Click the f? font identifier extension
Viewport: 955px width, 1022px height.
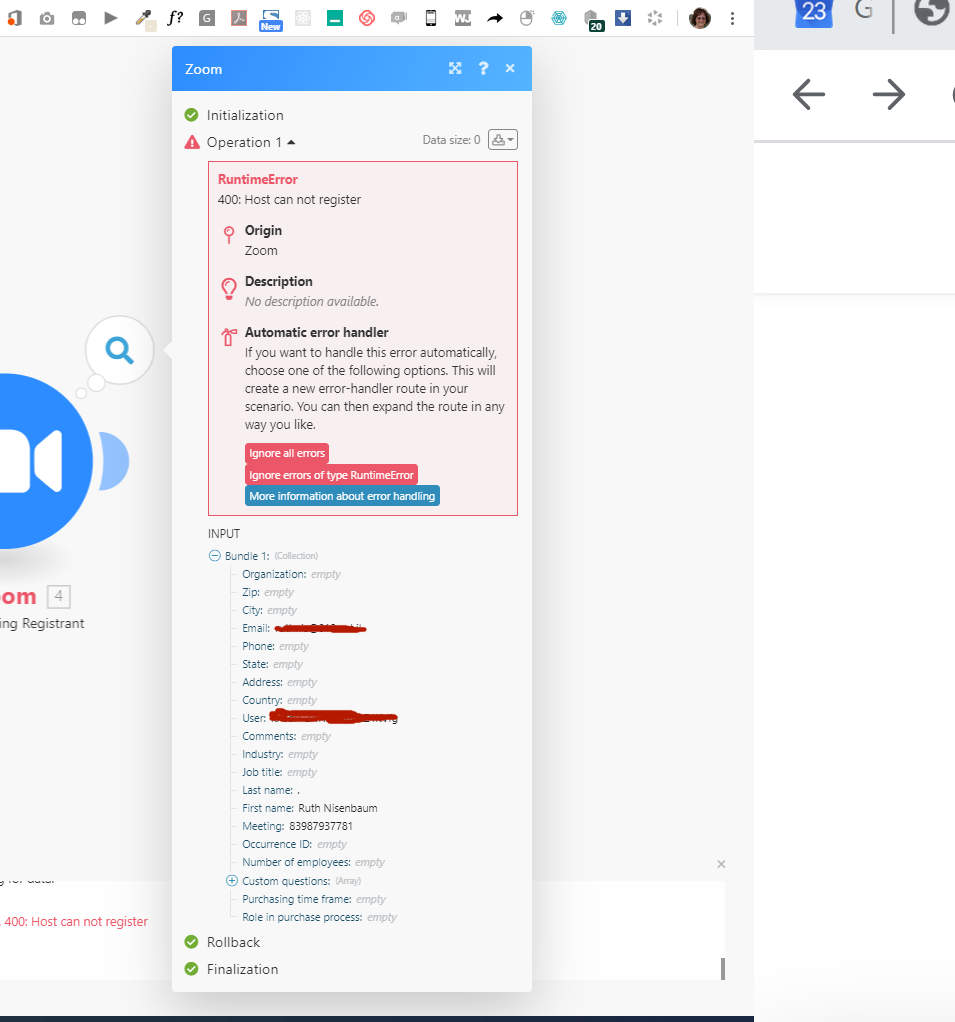coord(175,18)
